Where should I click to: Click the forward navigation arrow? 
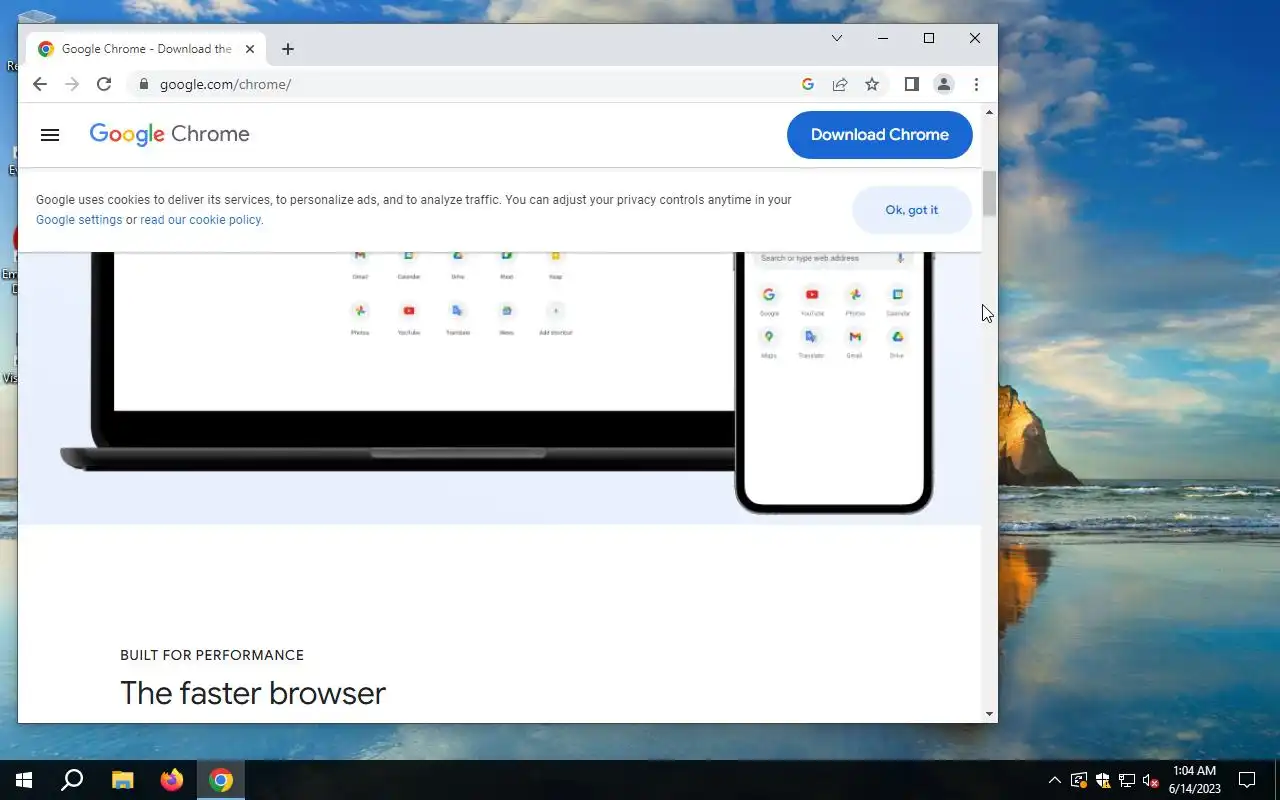(71, 84)
